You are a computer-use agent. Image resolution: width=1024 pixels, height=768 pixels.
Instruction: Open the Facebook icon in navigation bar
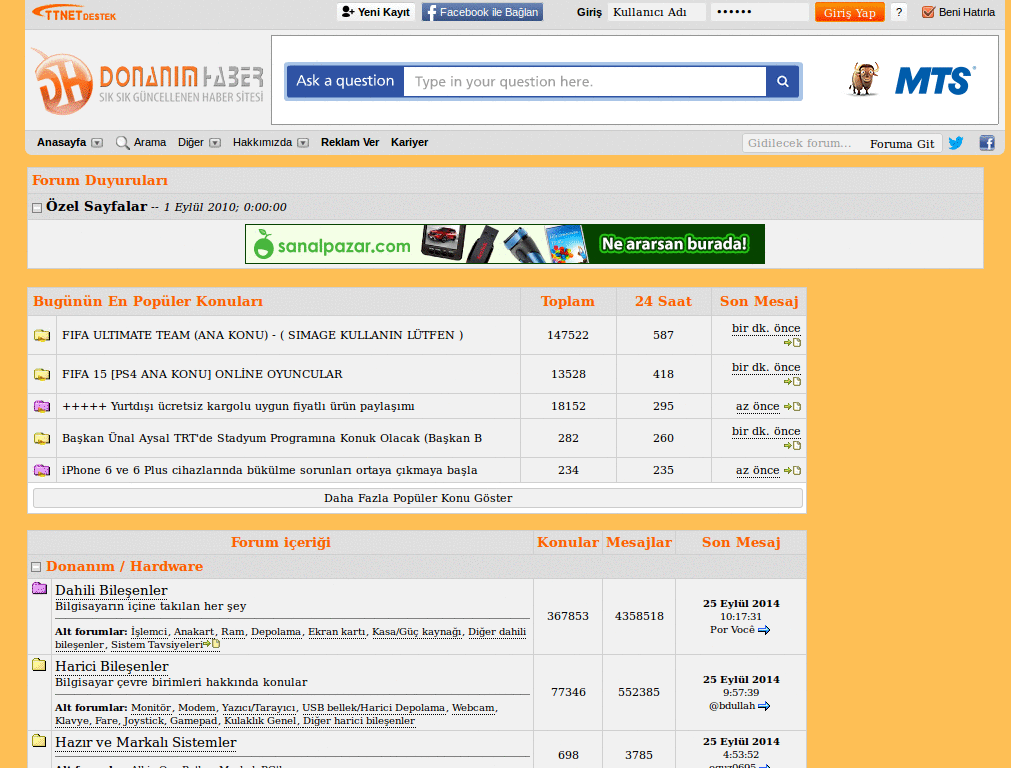(x=987, y=143)
